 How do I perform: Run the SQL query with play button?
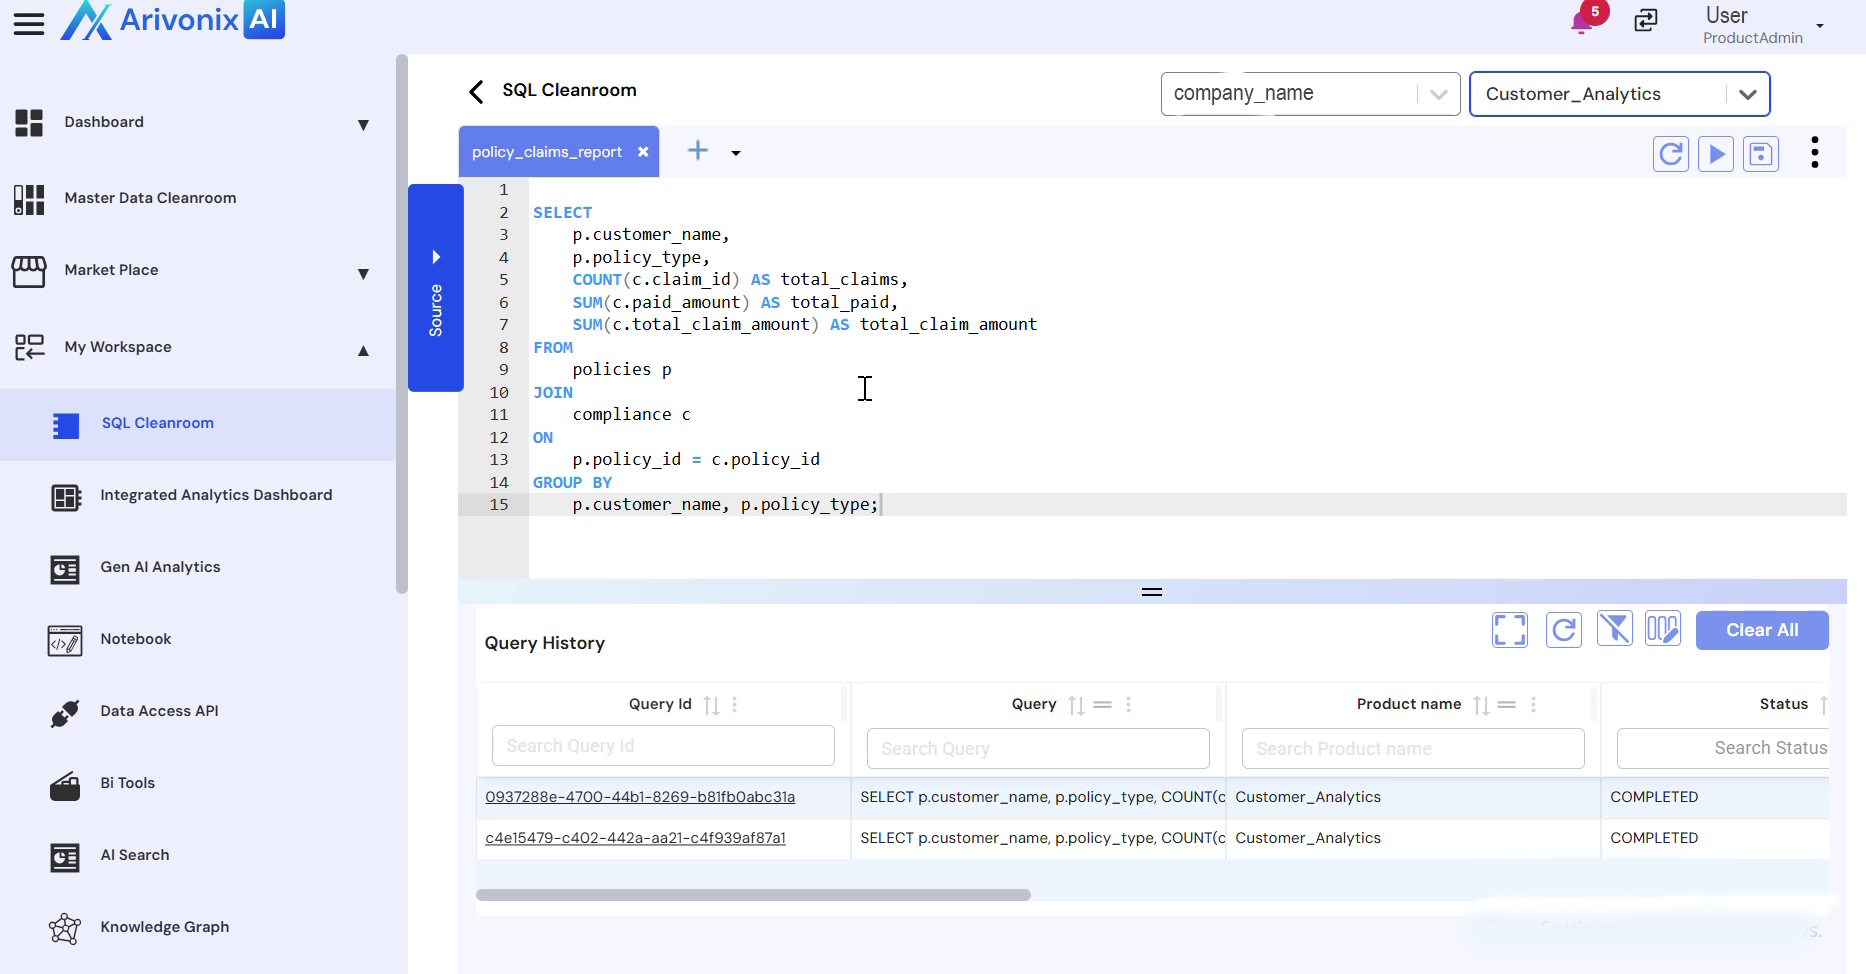click(1716, 154)
